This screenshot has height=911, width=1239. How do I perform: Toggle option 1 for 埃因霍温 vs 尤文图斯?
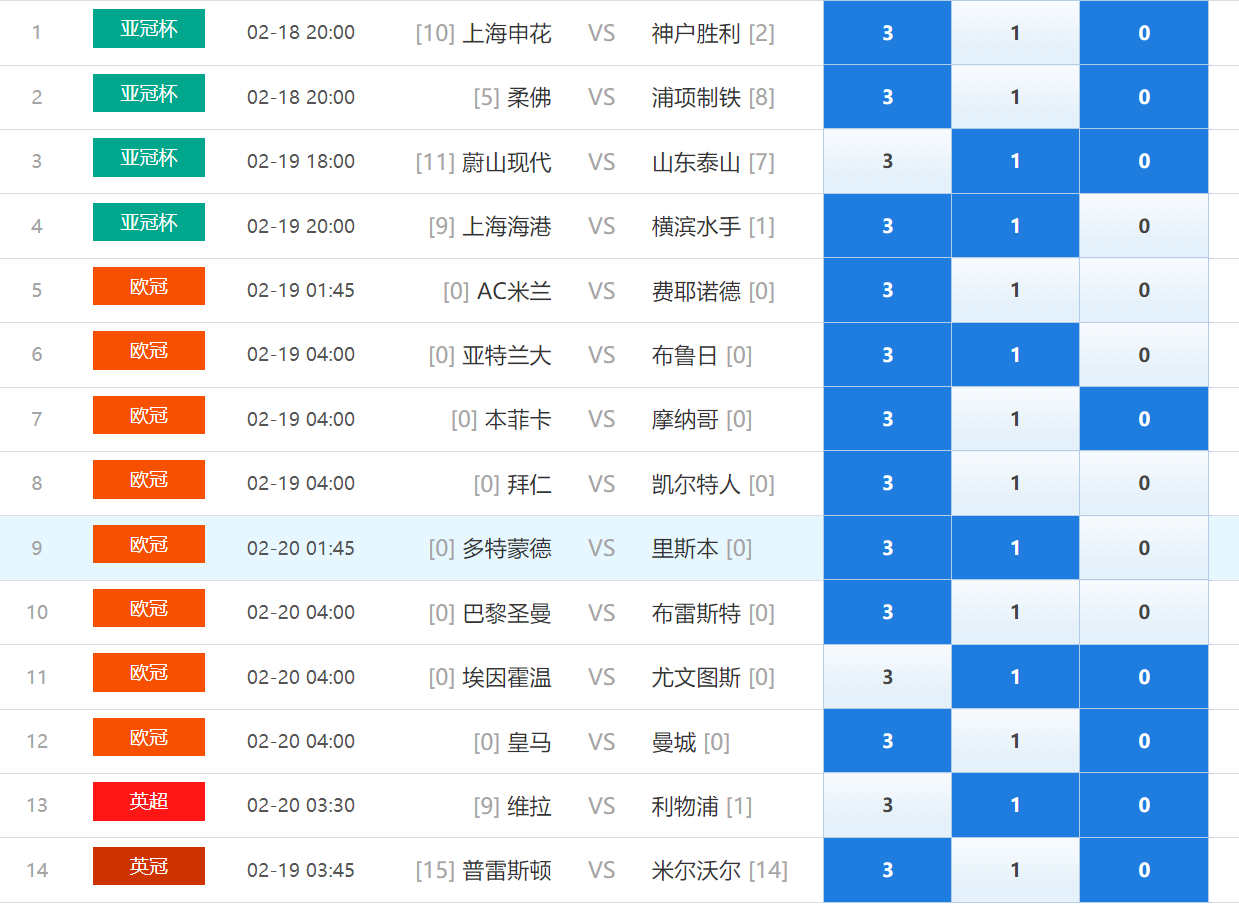pos(1015,677)
